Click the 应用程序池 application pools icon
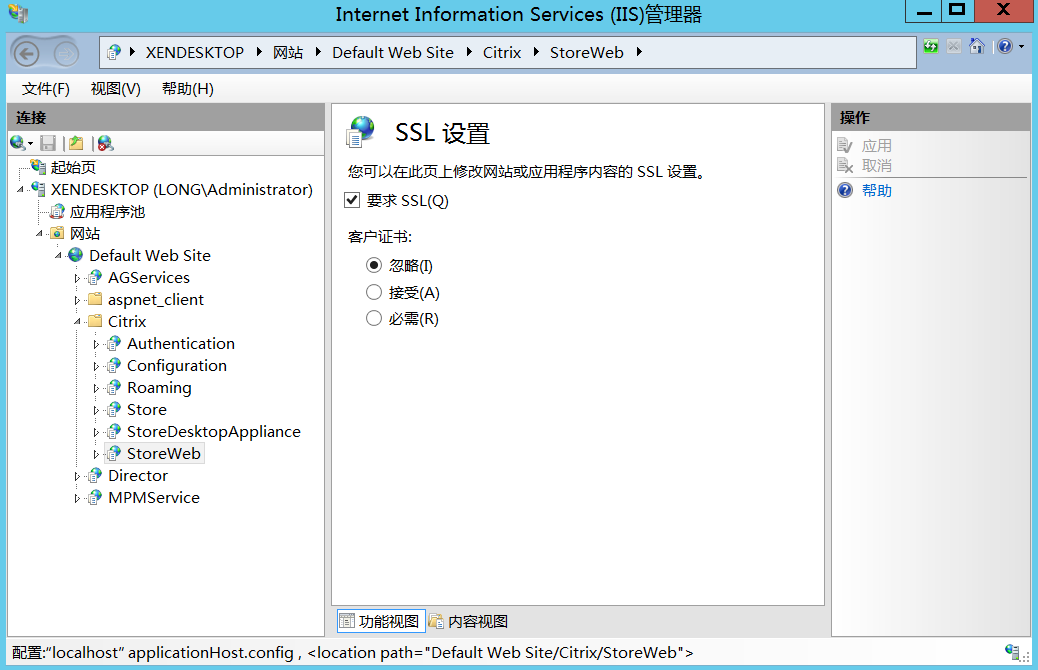This screenshot has height=670, width=1038. [x=58, y=211]
